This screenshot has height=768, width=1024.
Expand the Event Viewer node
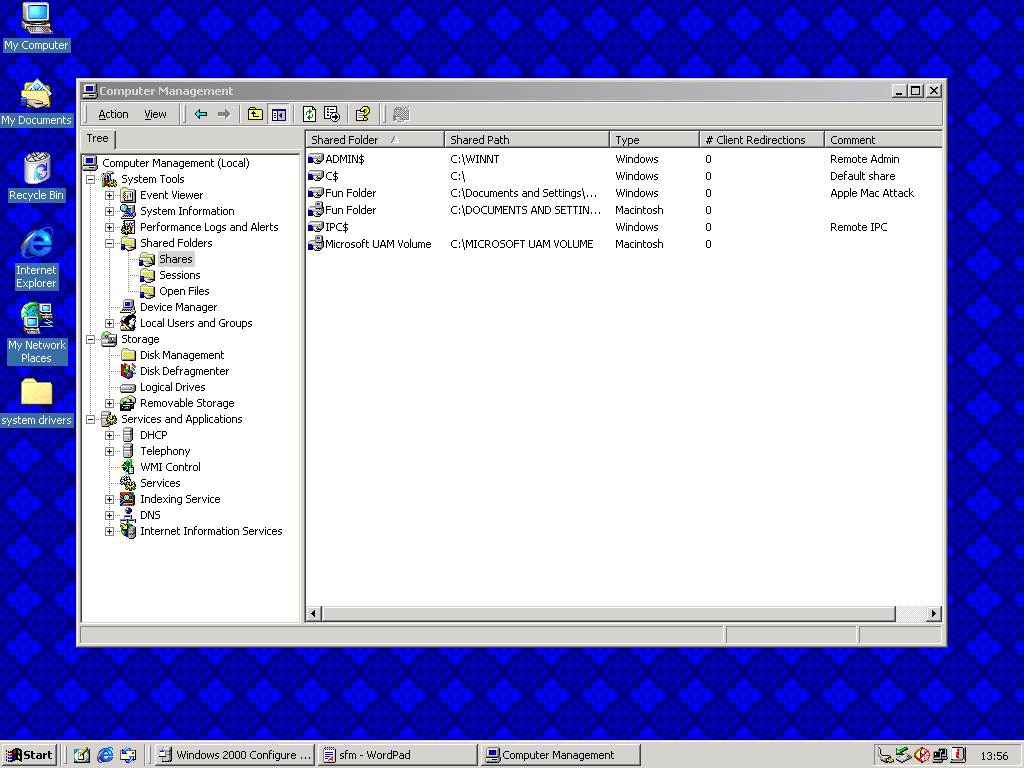tap(110, 195)
